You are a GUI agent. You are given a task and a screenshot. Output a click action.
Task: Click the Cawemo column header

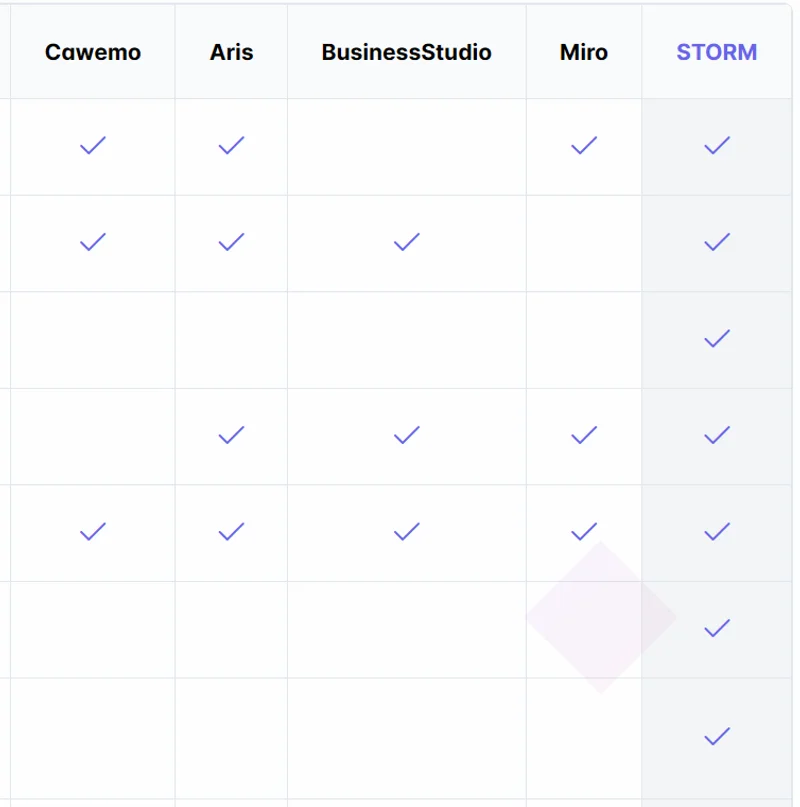click(93, 53)
